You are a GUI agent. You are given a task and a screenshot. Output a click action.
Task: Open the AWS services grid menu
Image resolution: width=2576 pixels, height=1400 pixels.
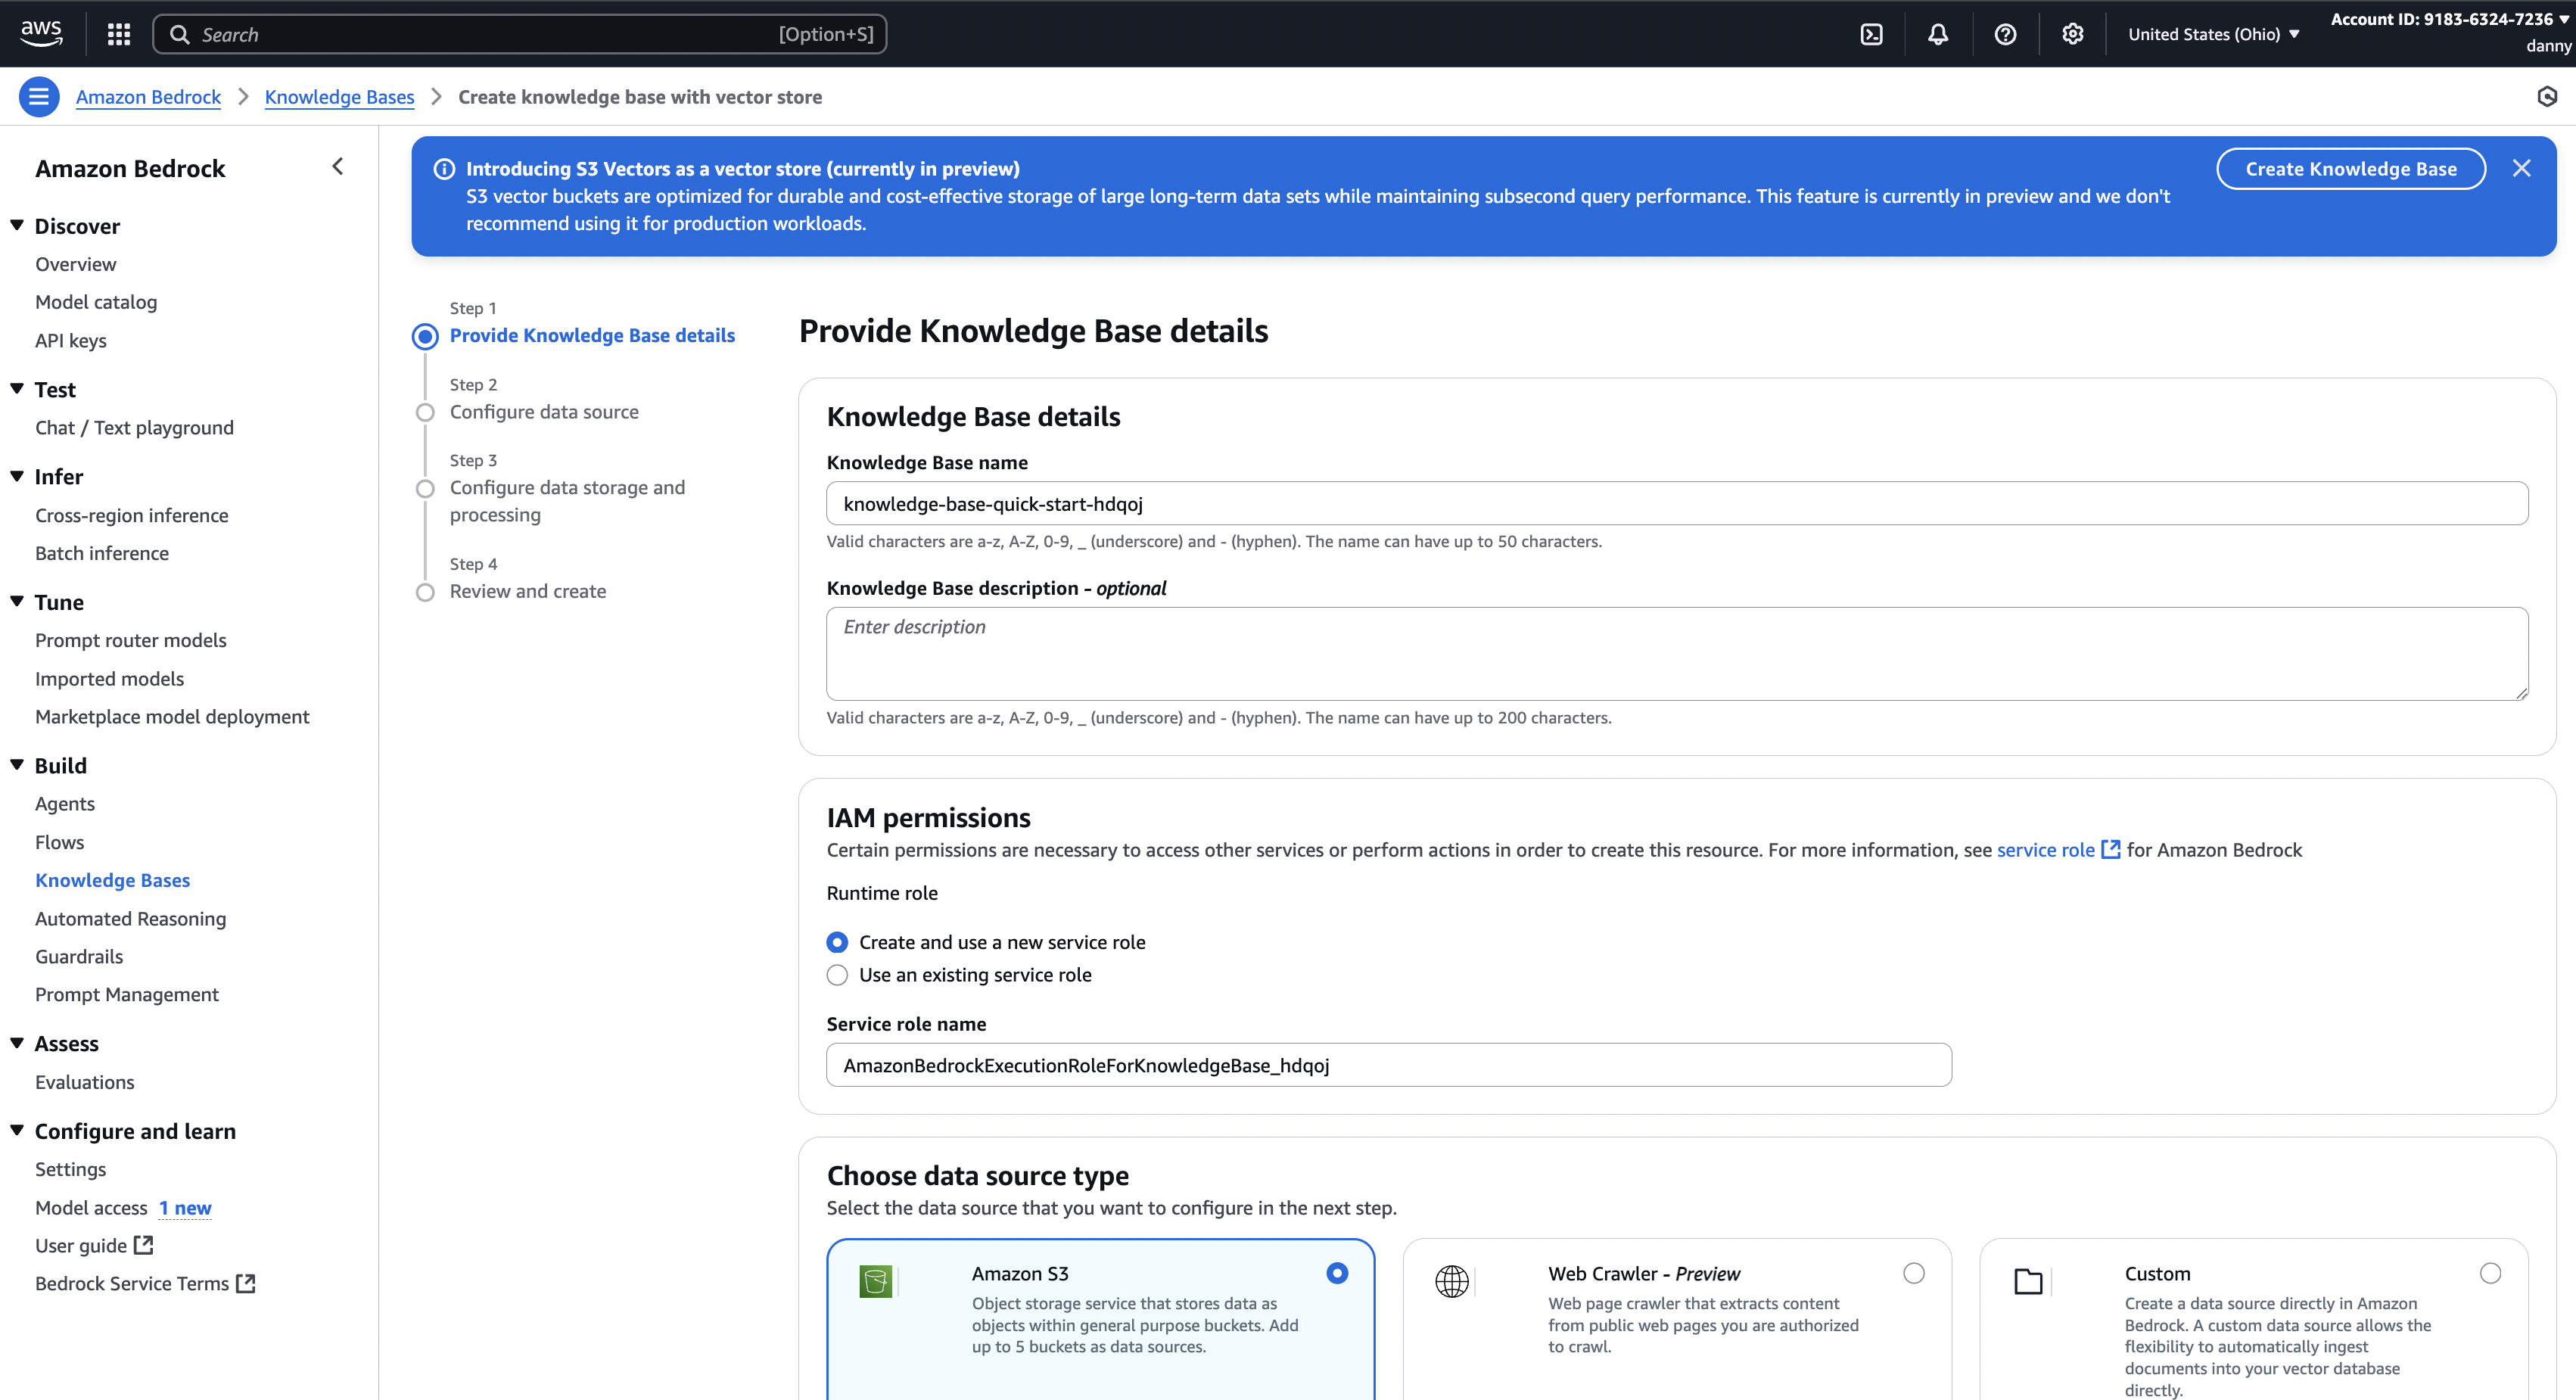tap(119, 34)
